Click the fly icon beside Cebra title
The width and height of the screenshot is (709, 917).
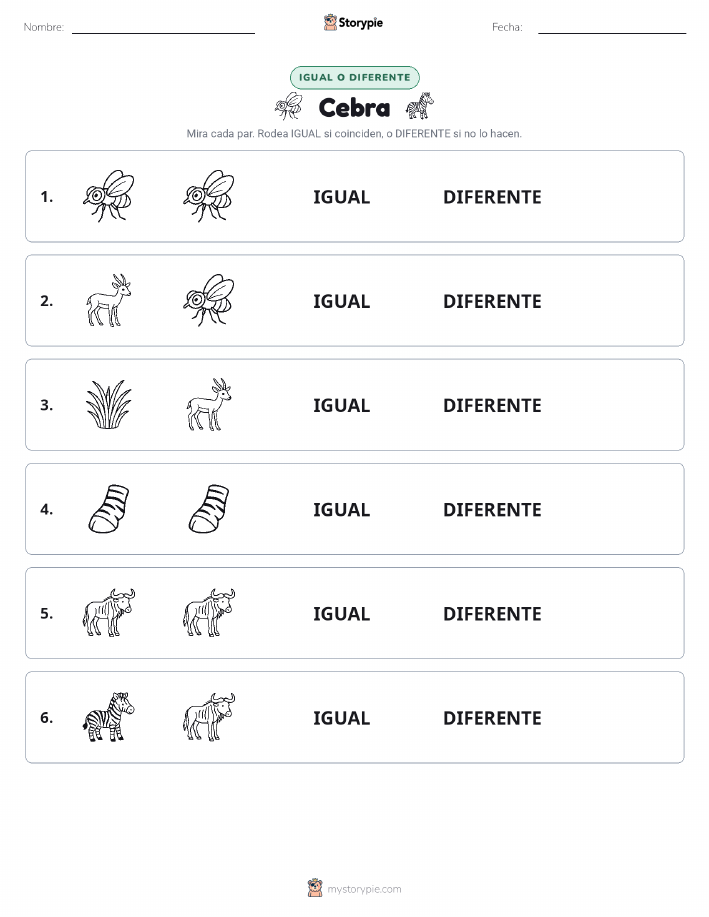click(289, 106)
